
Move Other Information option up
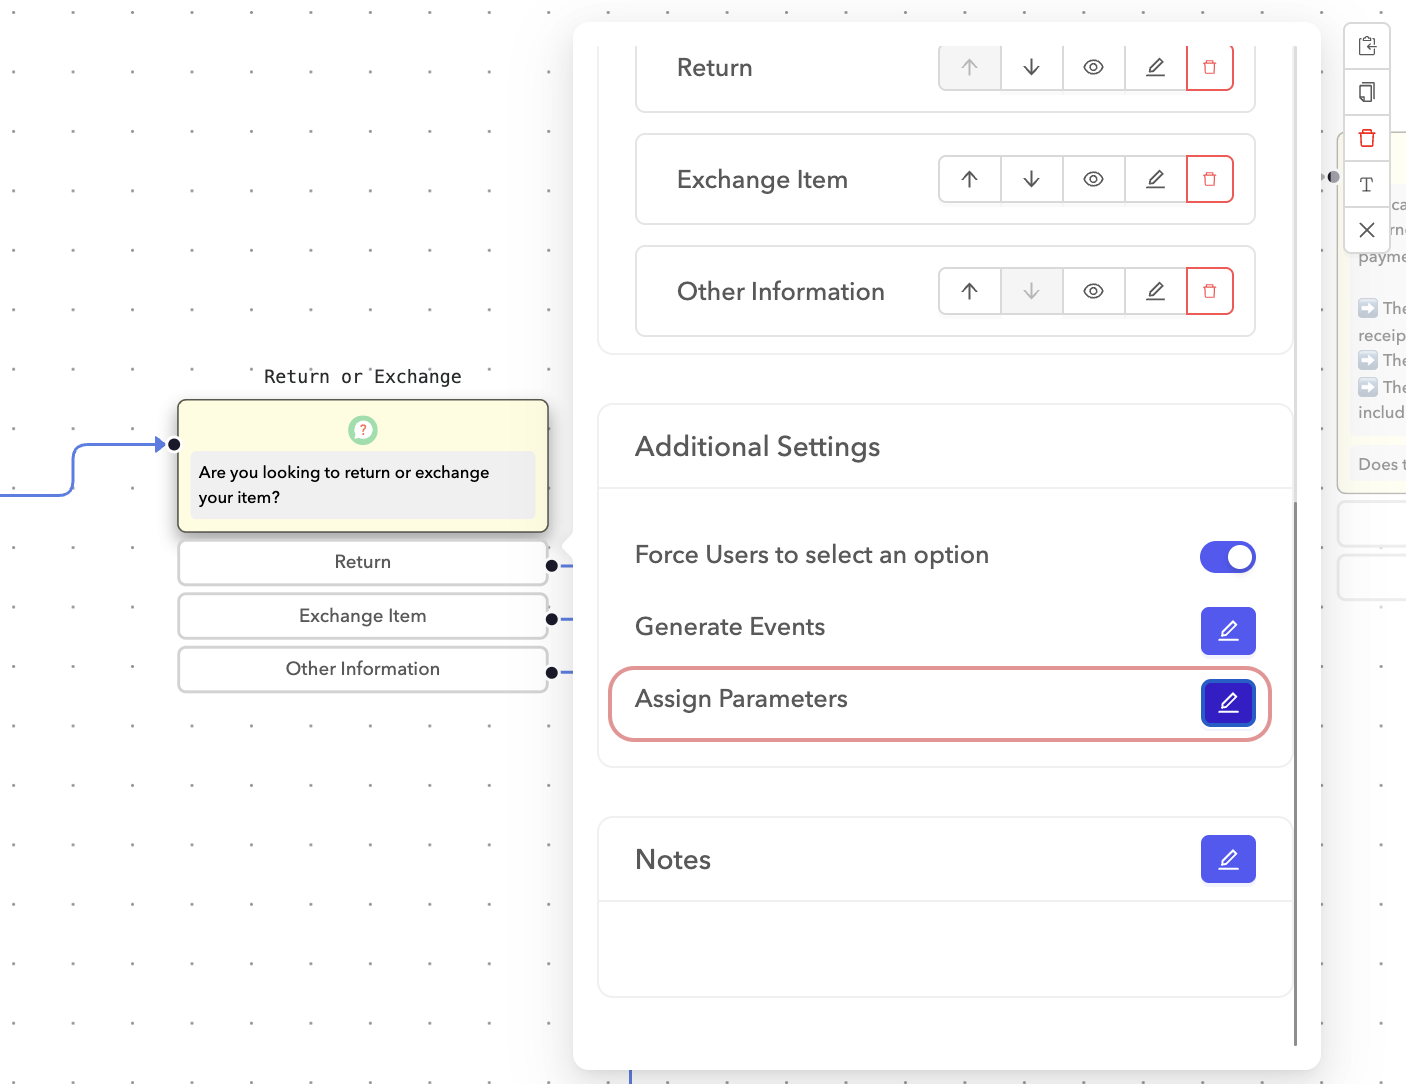click(x=969, y=291)
